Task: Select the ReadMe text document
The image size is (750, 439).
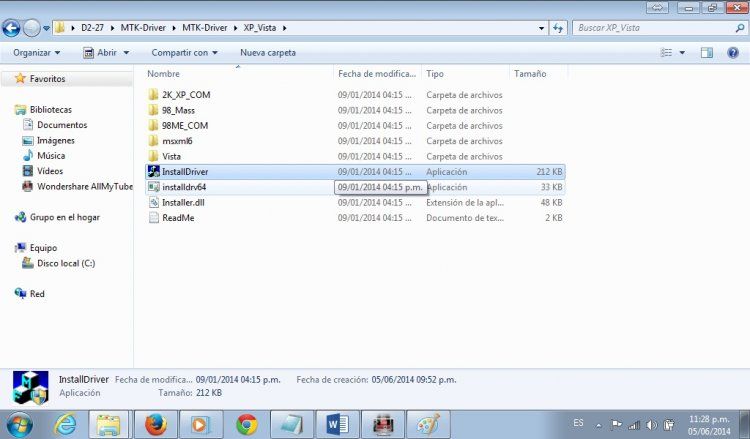Action: pyautogui.click(x=178, y=218)
